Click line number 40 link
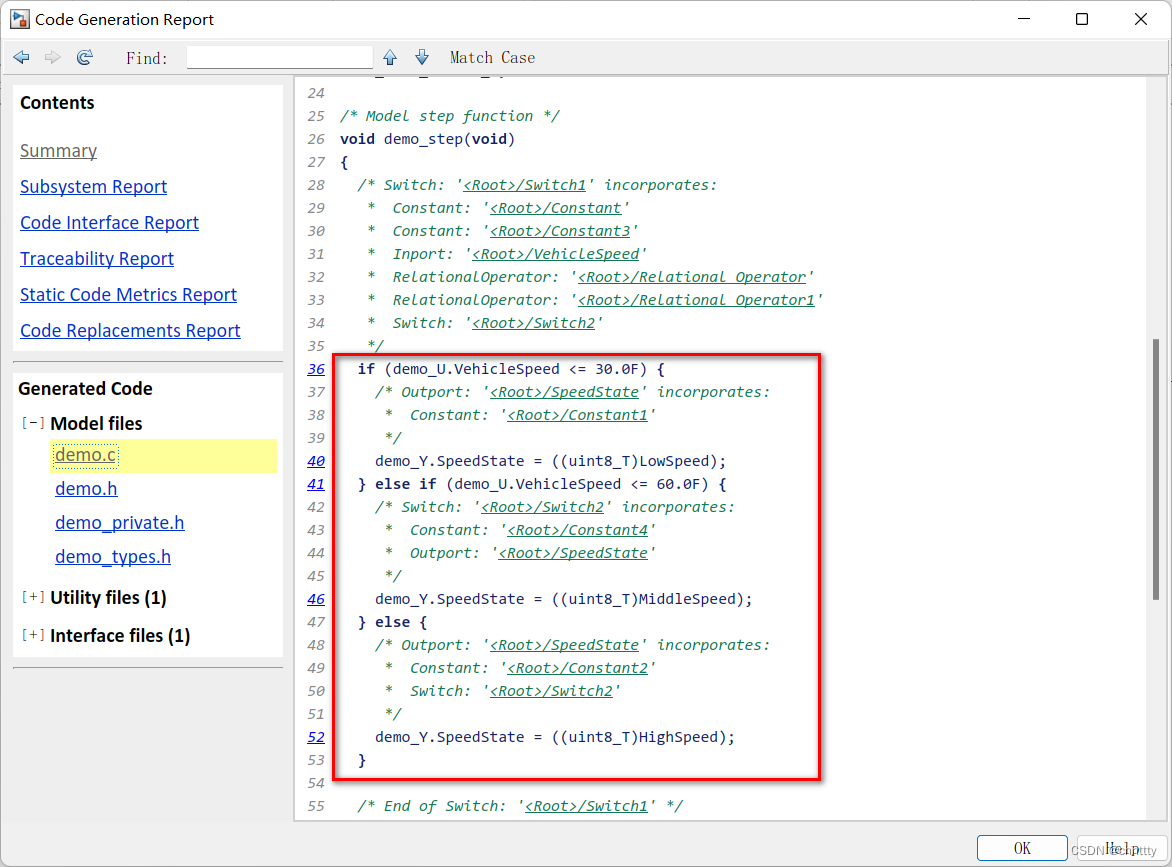 tap(316, 461)
